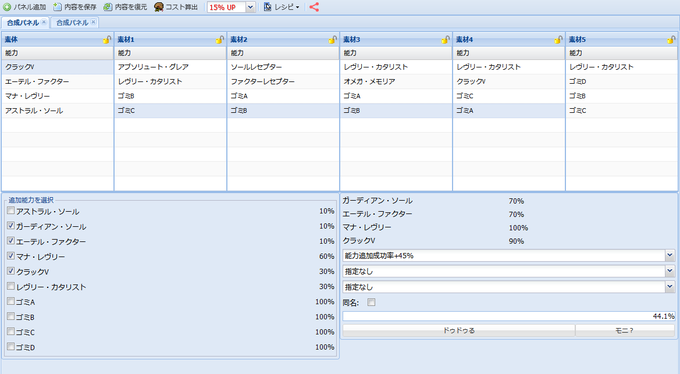
Task: Check the ゴミC checkbox
Action: [11, 331]
